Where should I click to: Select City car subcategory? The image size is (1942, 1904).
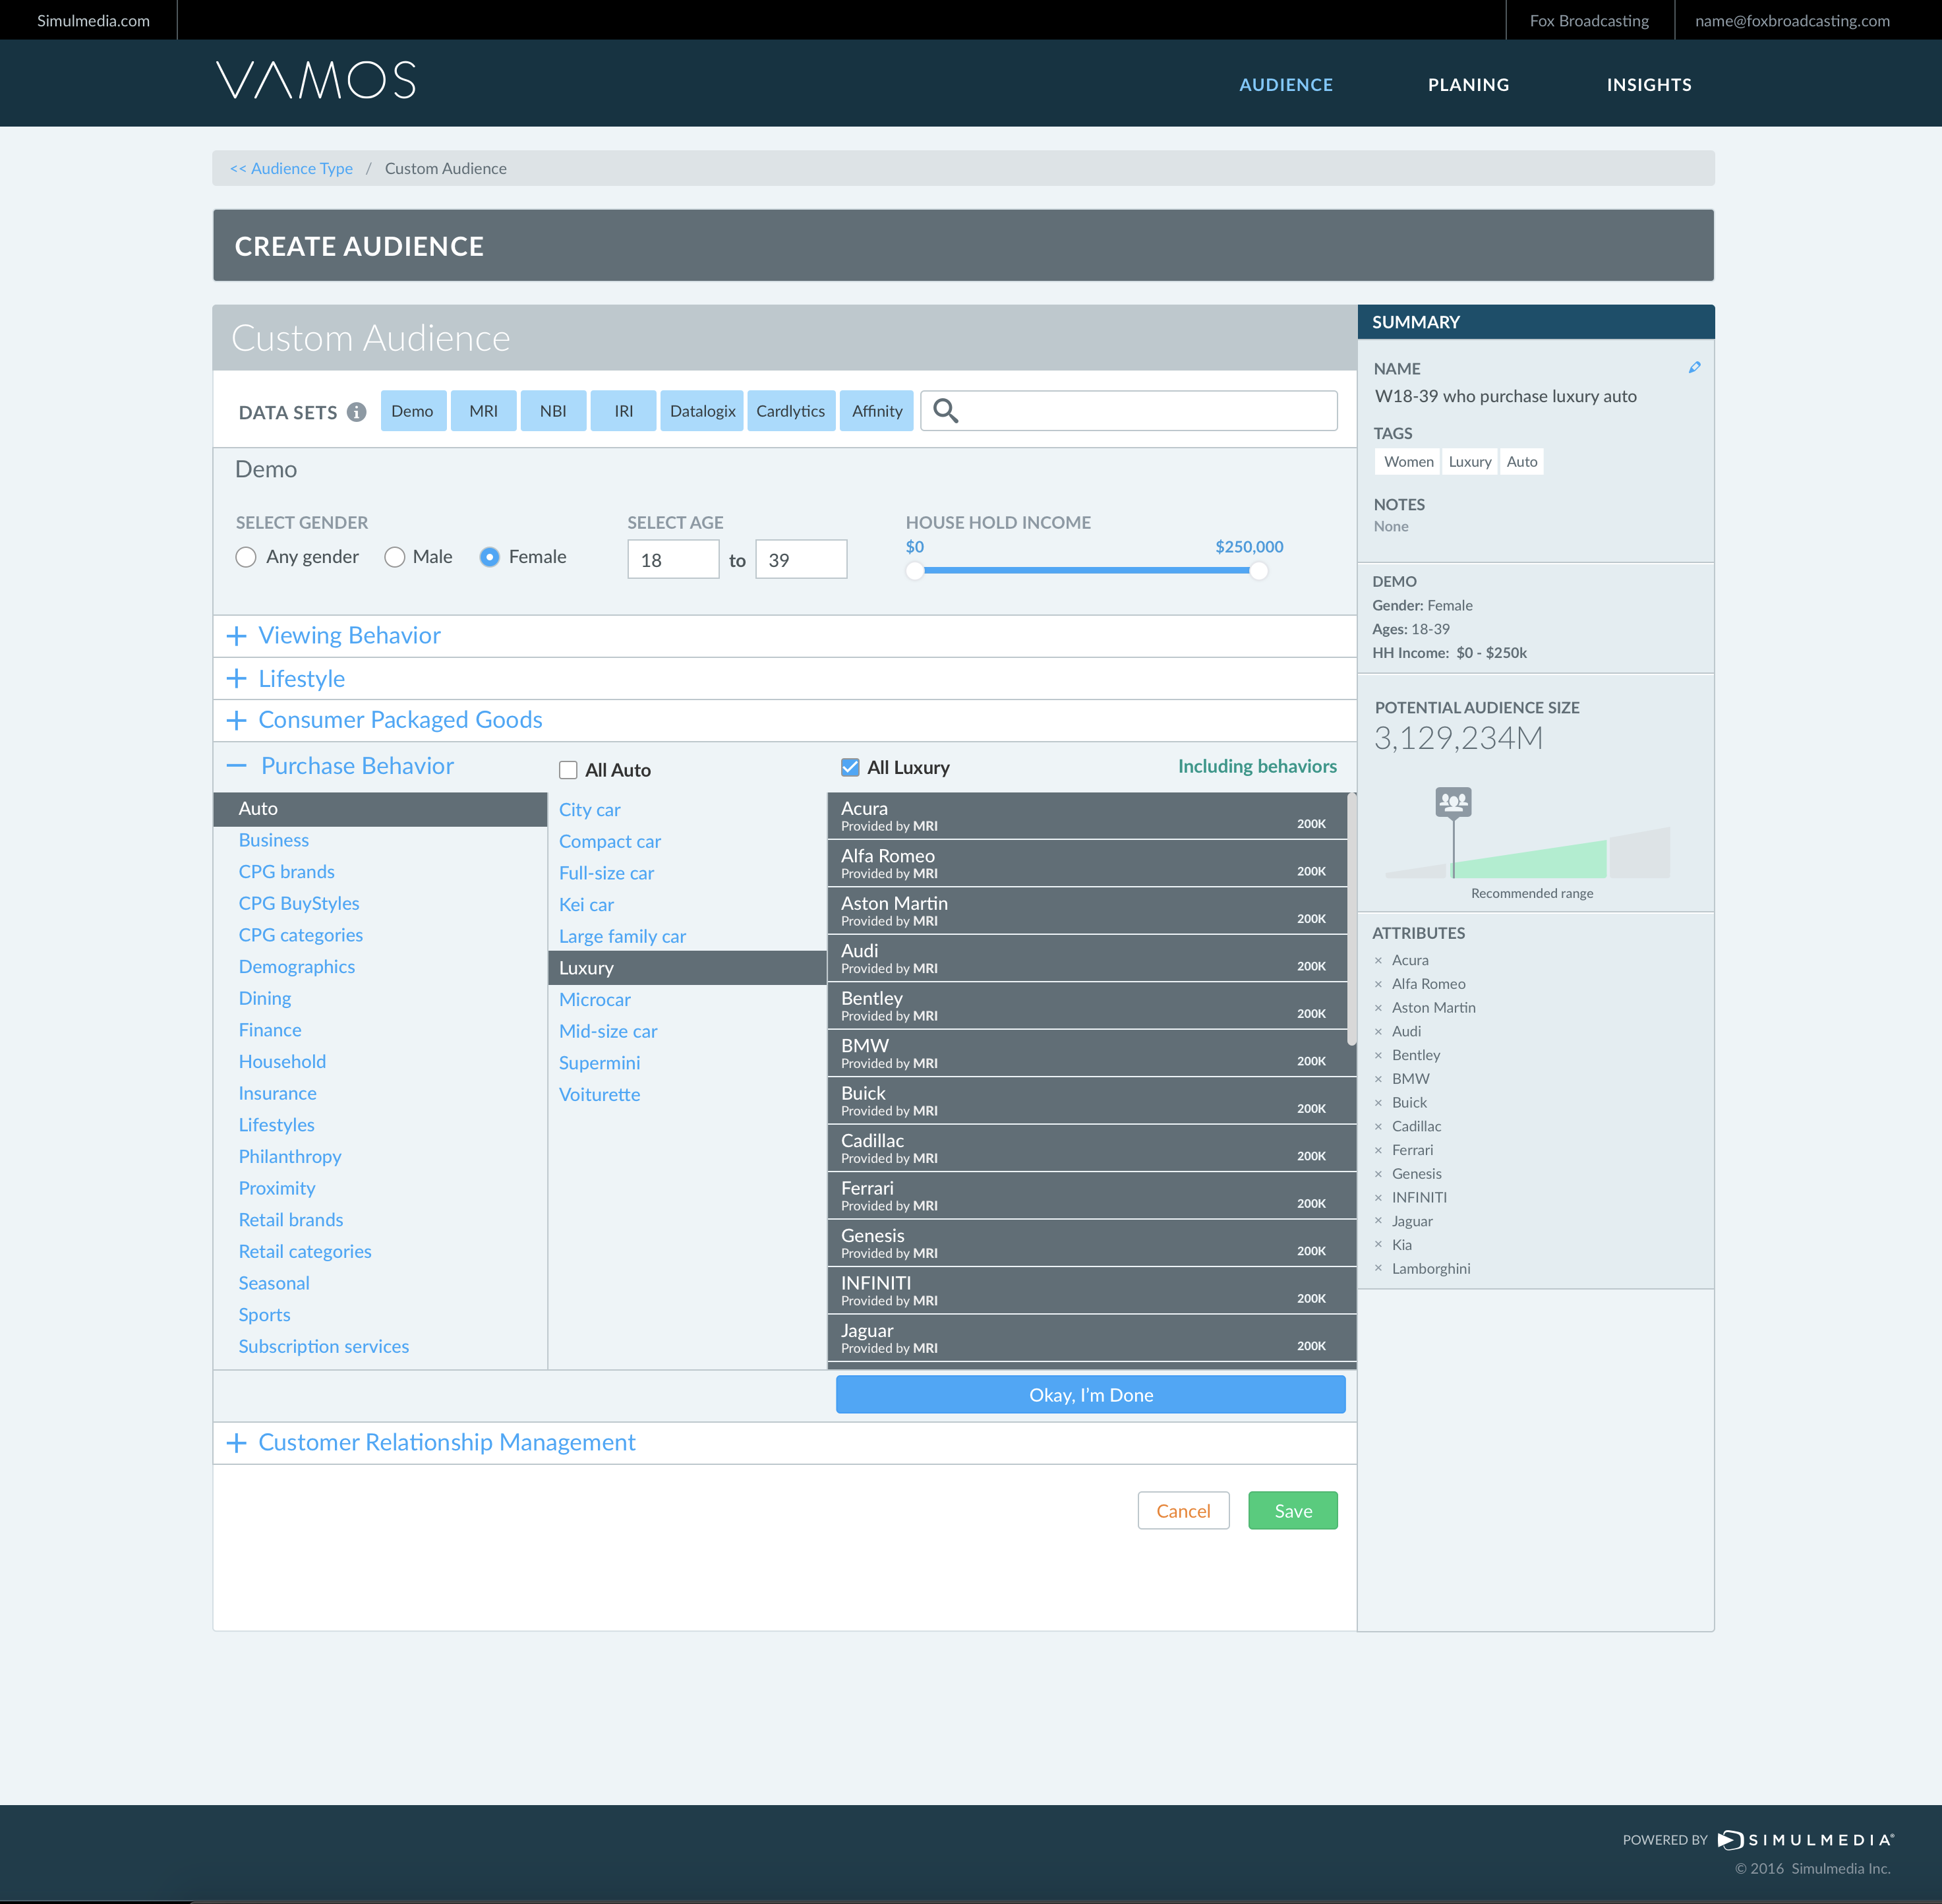[x=590, y=810]
